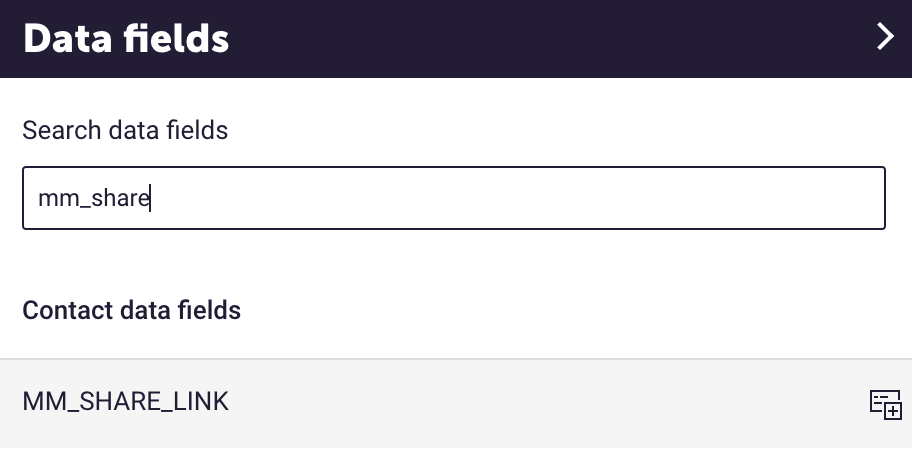Screen dimensions: 912x460
Task: Hide the panel with the right arrow icon
Action: point(885,37)
